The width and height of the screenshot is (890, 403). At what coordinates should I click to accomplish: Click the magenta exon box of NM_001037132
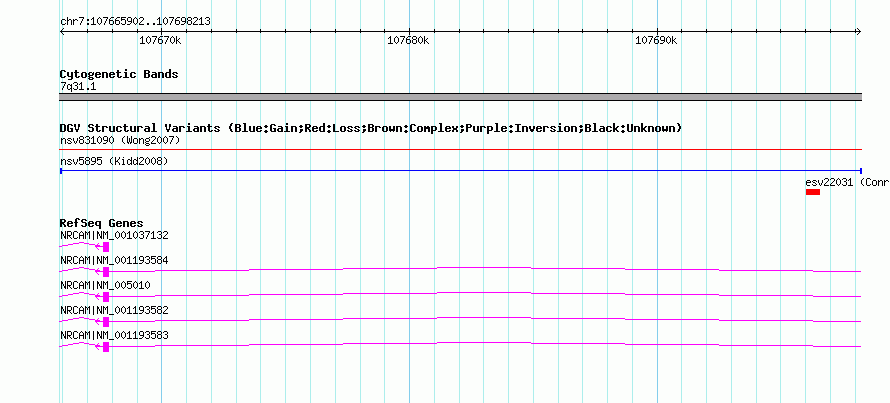(x=106, y=247)
